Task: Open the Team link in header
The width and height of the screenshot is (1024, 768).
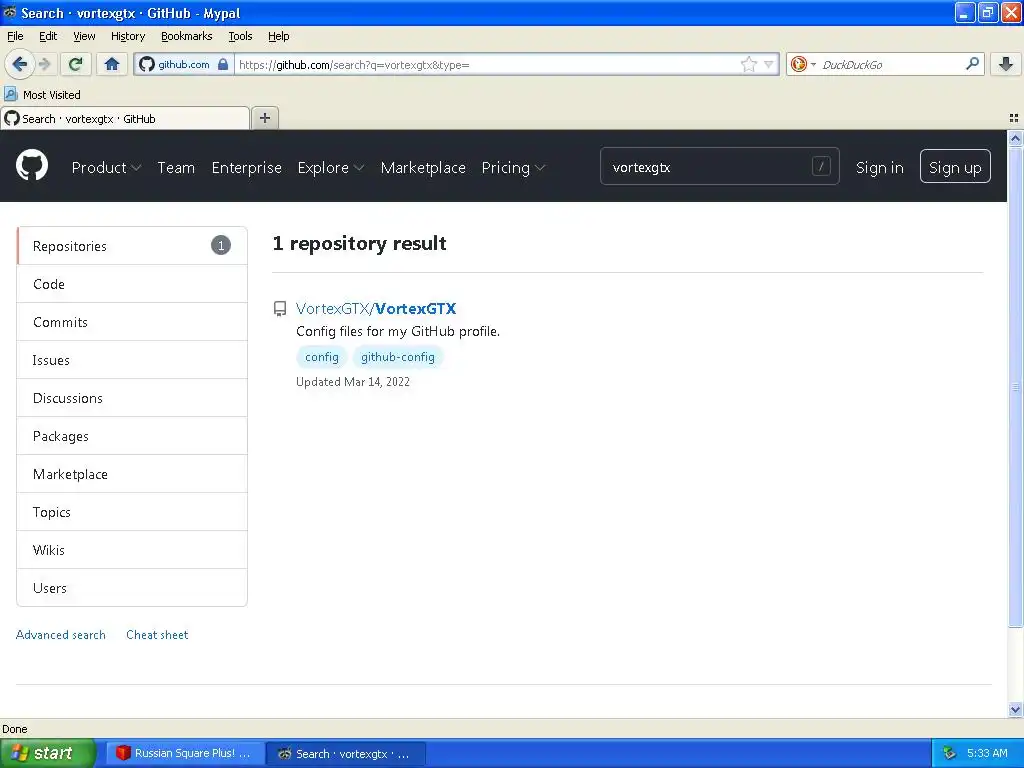Action: pos(176,168)
